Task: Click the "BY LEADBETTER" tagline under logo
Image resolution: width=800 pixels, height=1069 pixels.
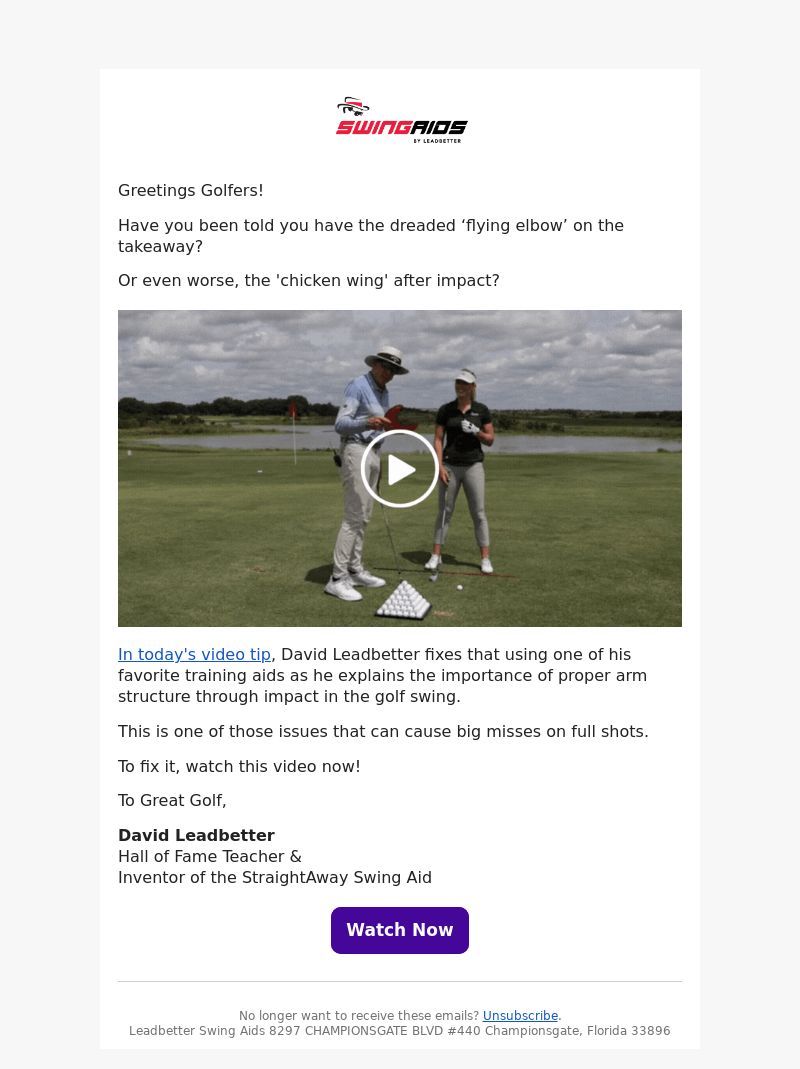Action: pos(437,141)
